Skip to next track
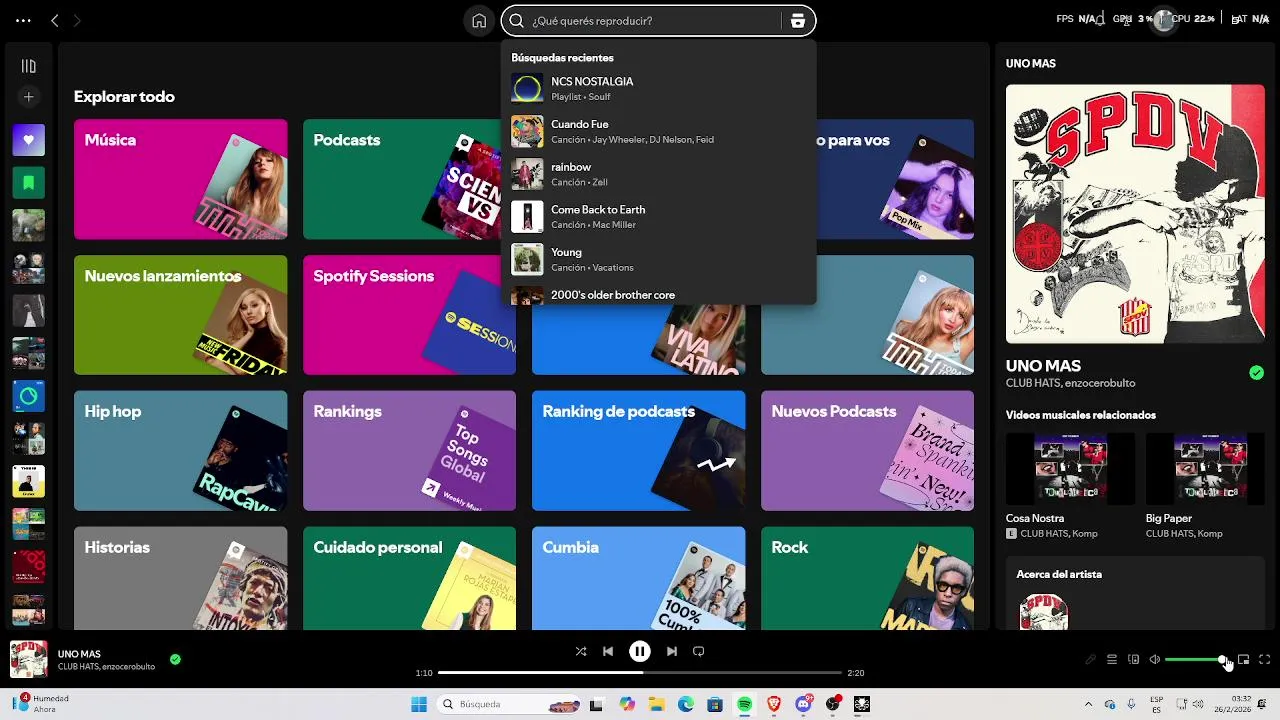 (x=672, y=651)
